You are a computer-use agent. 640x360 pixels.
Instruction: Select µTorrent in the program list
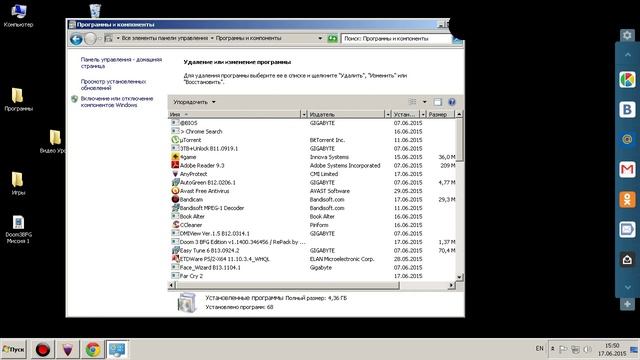point(313,140)
